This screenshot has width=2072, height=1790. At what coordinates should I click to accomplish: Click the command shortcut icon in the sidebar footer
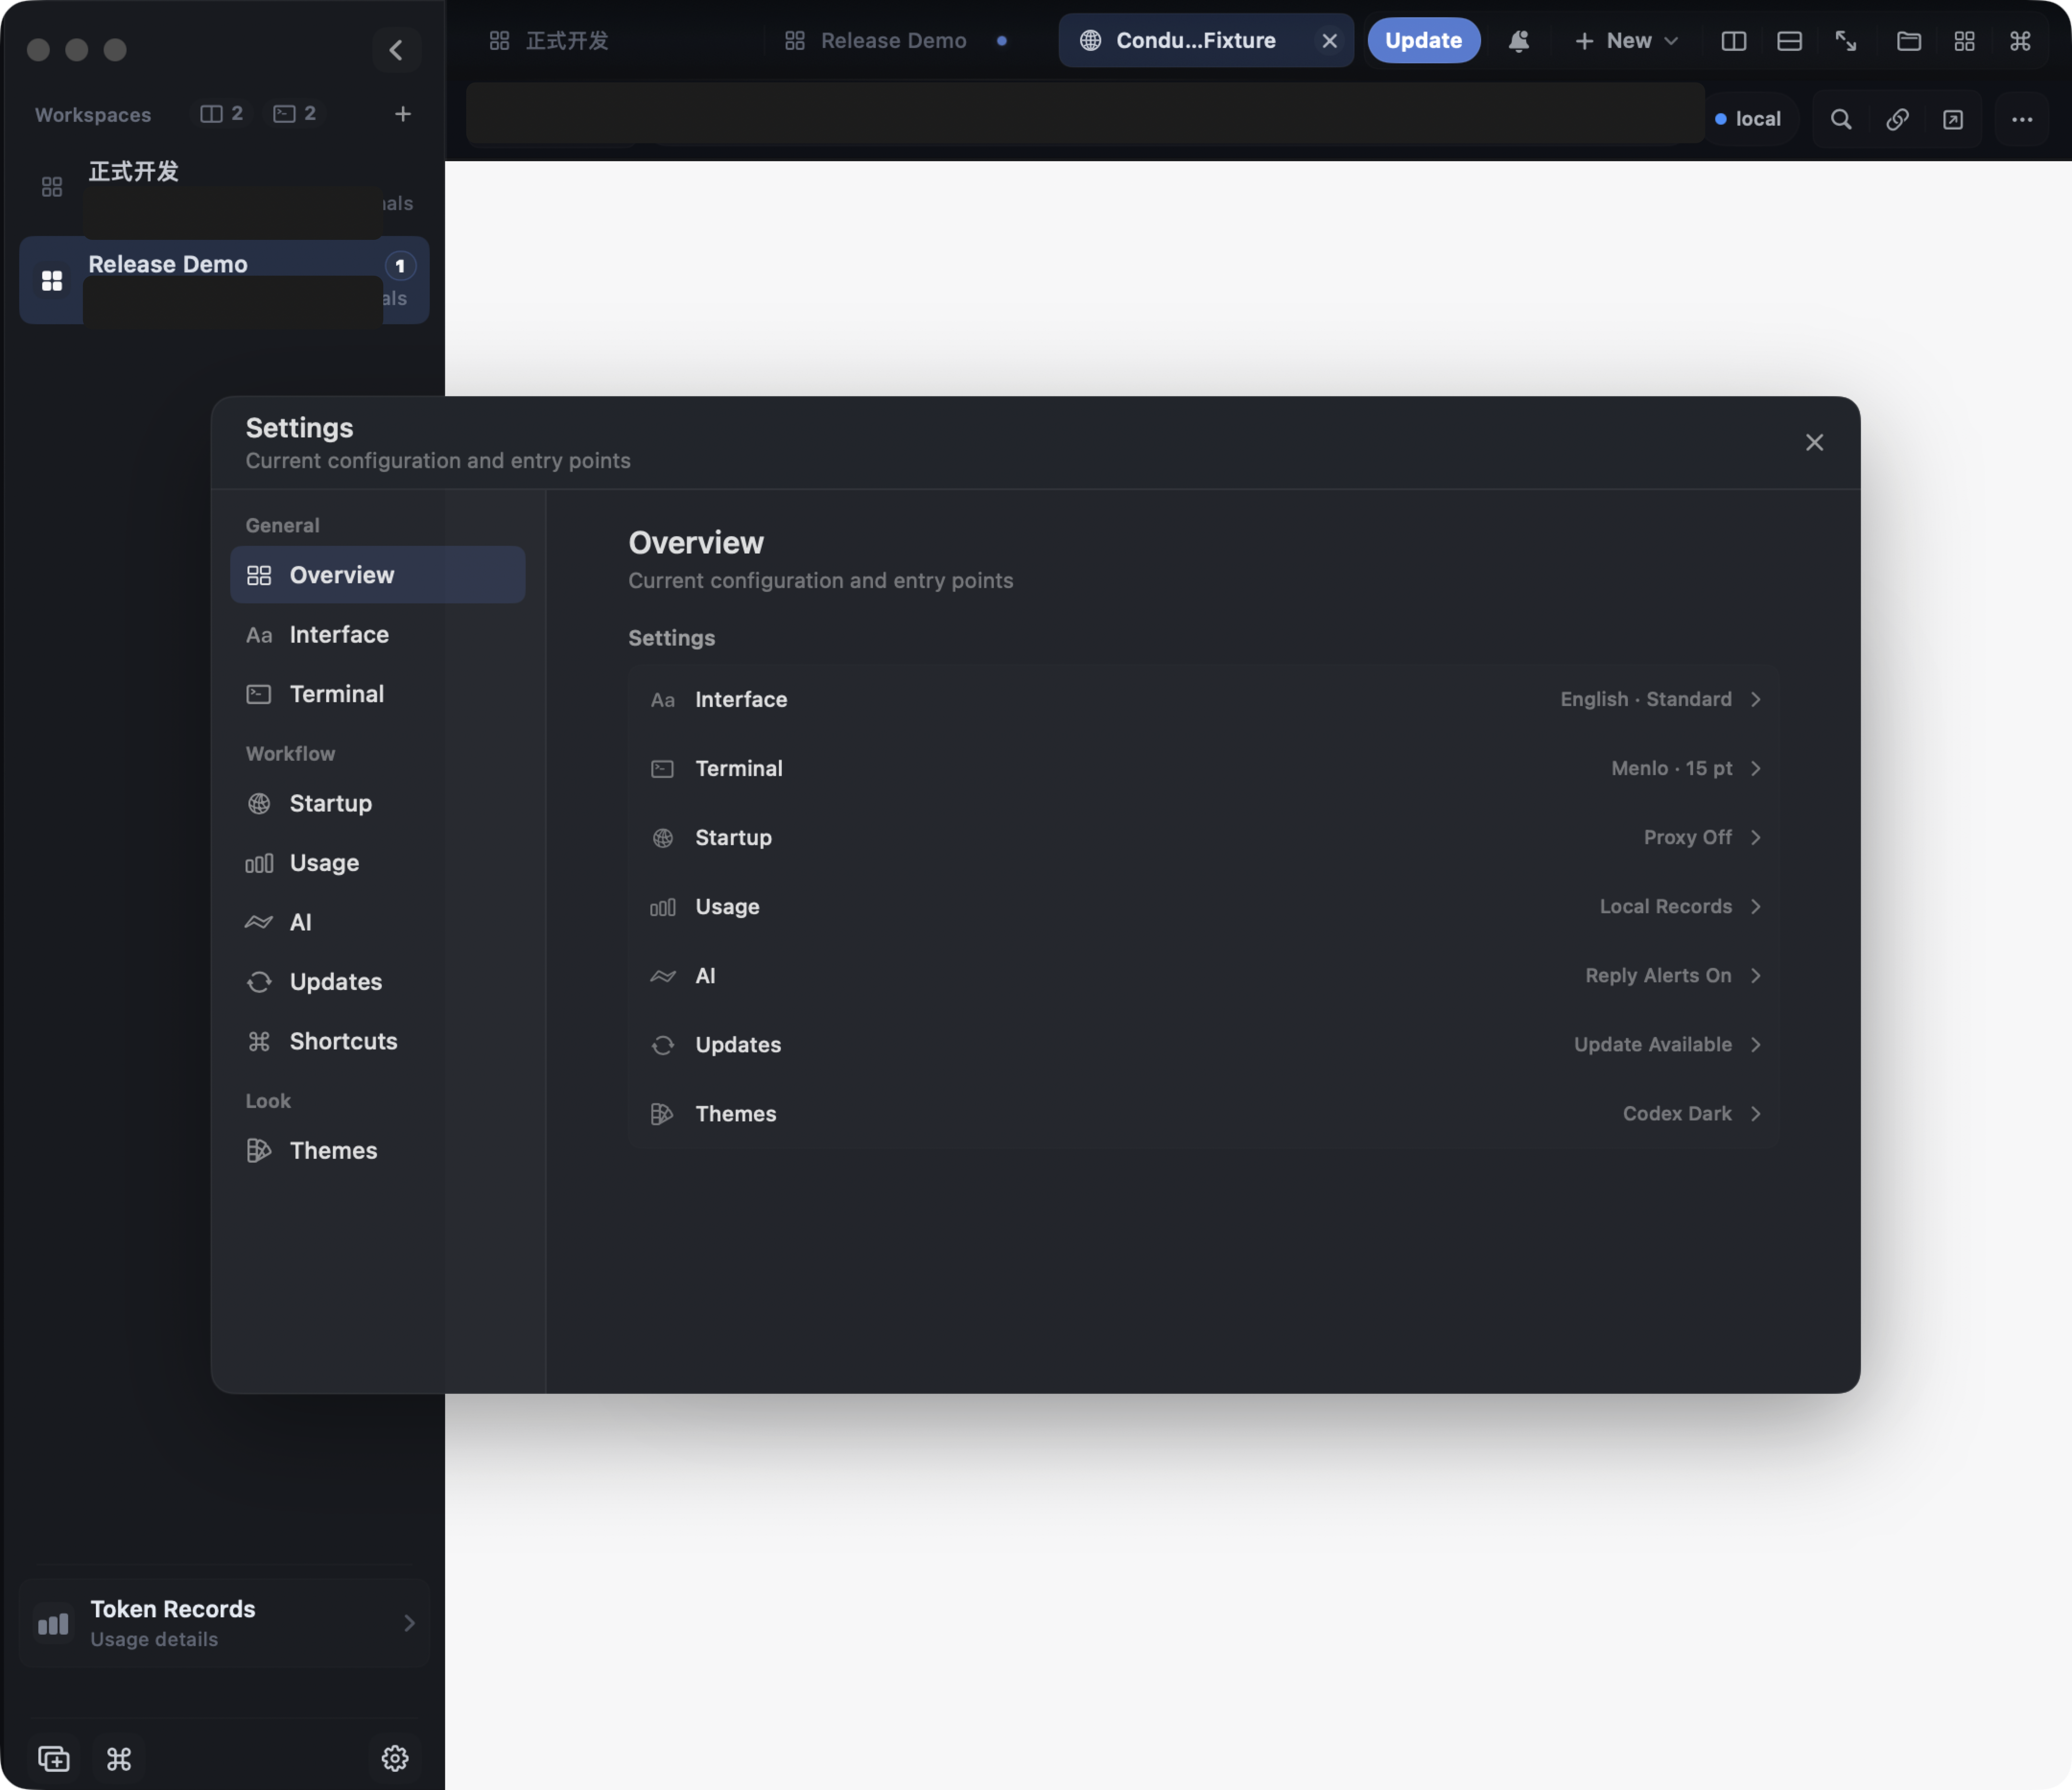click(x=119, y=1758)
